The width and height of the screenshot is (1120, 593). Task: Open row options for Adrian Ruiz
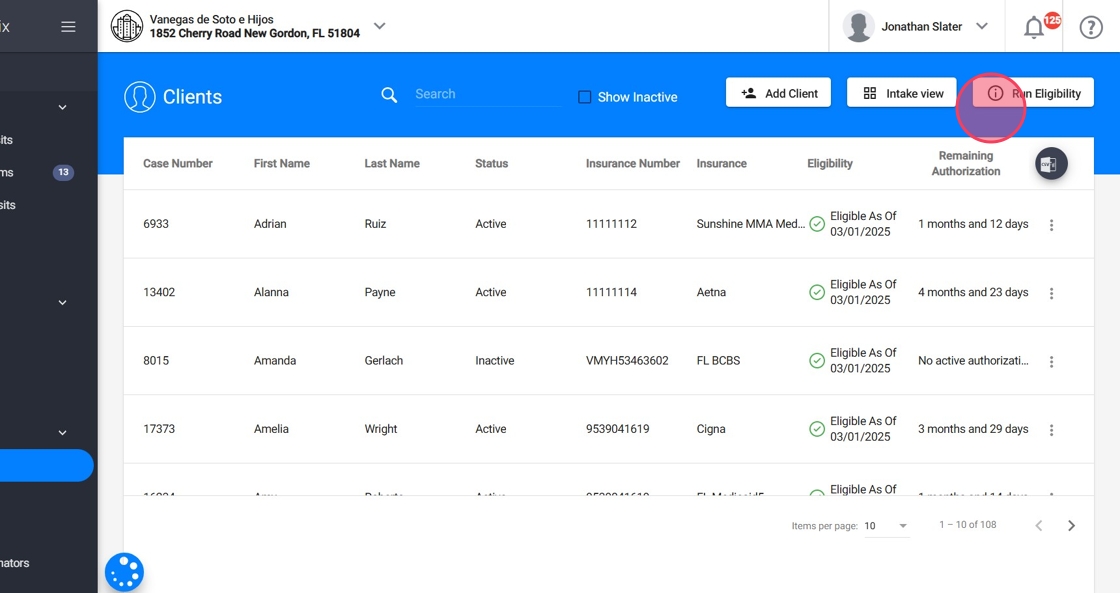point(1051,225)
